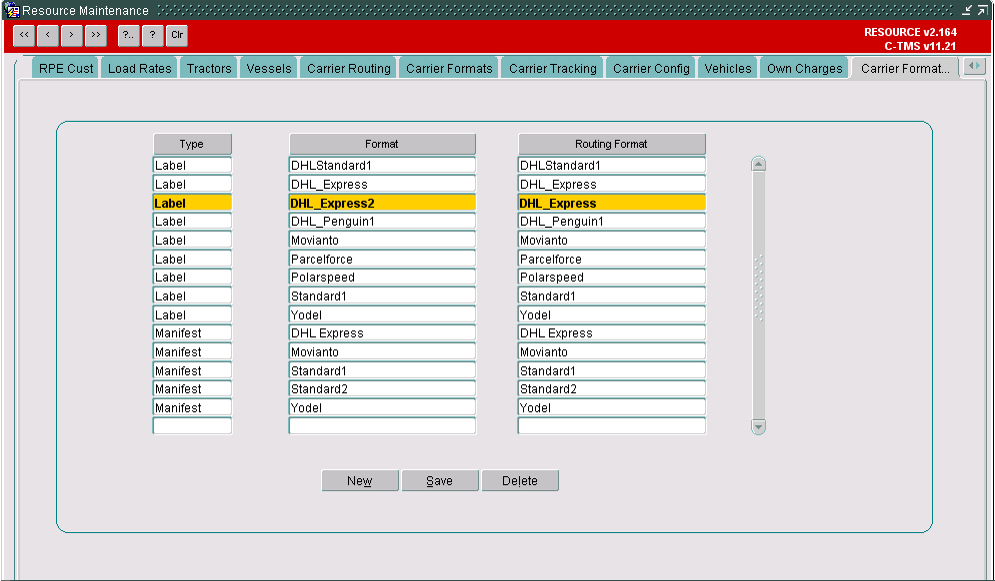Click the Manifest Type field beside Standard2

click(x=192, y=389)
